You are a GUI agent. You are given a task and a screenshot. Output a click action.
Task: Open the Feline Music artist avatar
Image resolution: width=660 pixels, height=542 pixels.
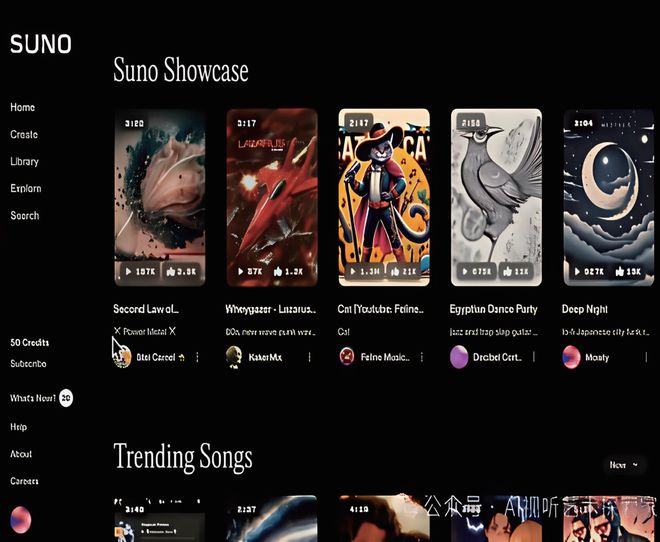[x=347, y=357]
